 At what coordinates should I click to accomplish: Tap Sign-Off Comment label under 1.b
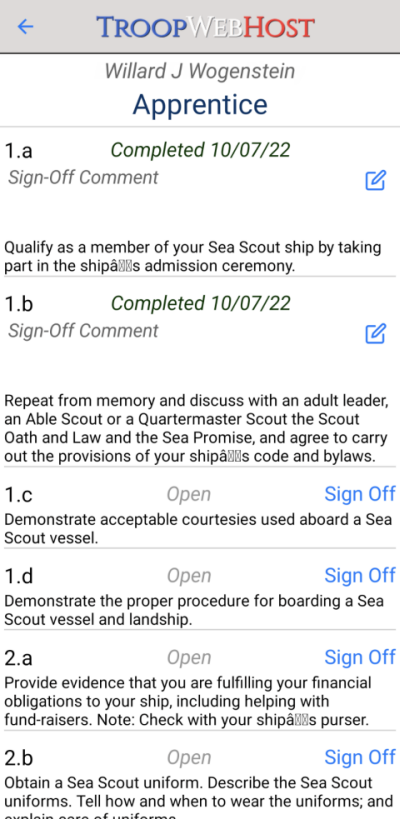click(x=83, y=331)
